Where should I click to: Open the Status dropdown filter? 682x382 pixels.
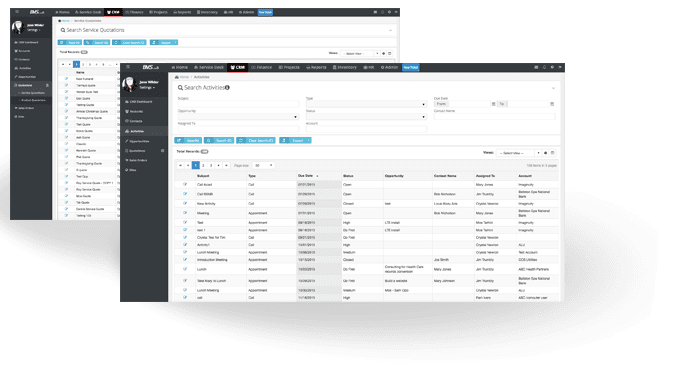[366, 117]
